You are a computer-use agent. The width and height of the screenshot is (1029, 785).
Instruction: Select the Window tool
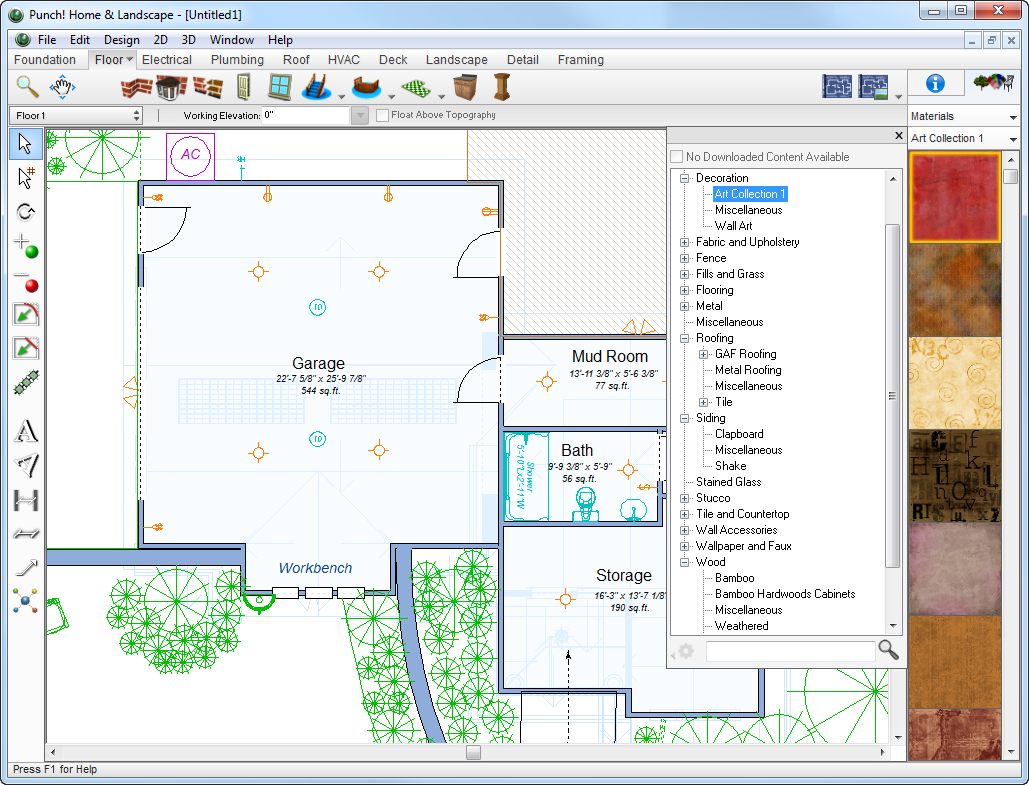279,88
